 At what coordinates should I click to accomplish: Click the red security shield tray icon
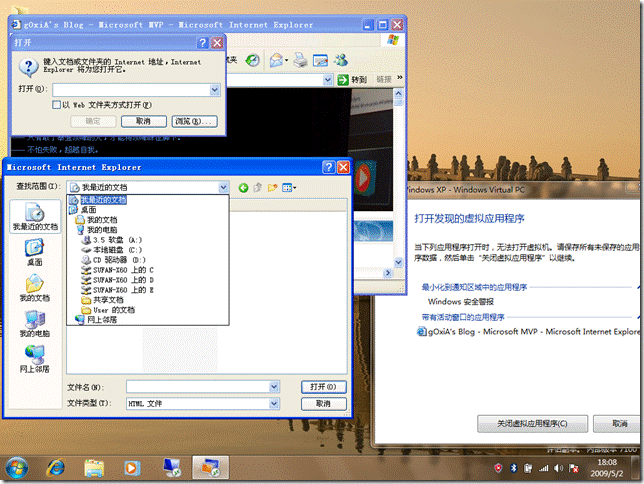[498, 468]
